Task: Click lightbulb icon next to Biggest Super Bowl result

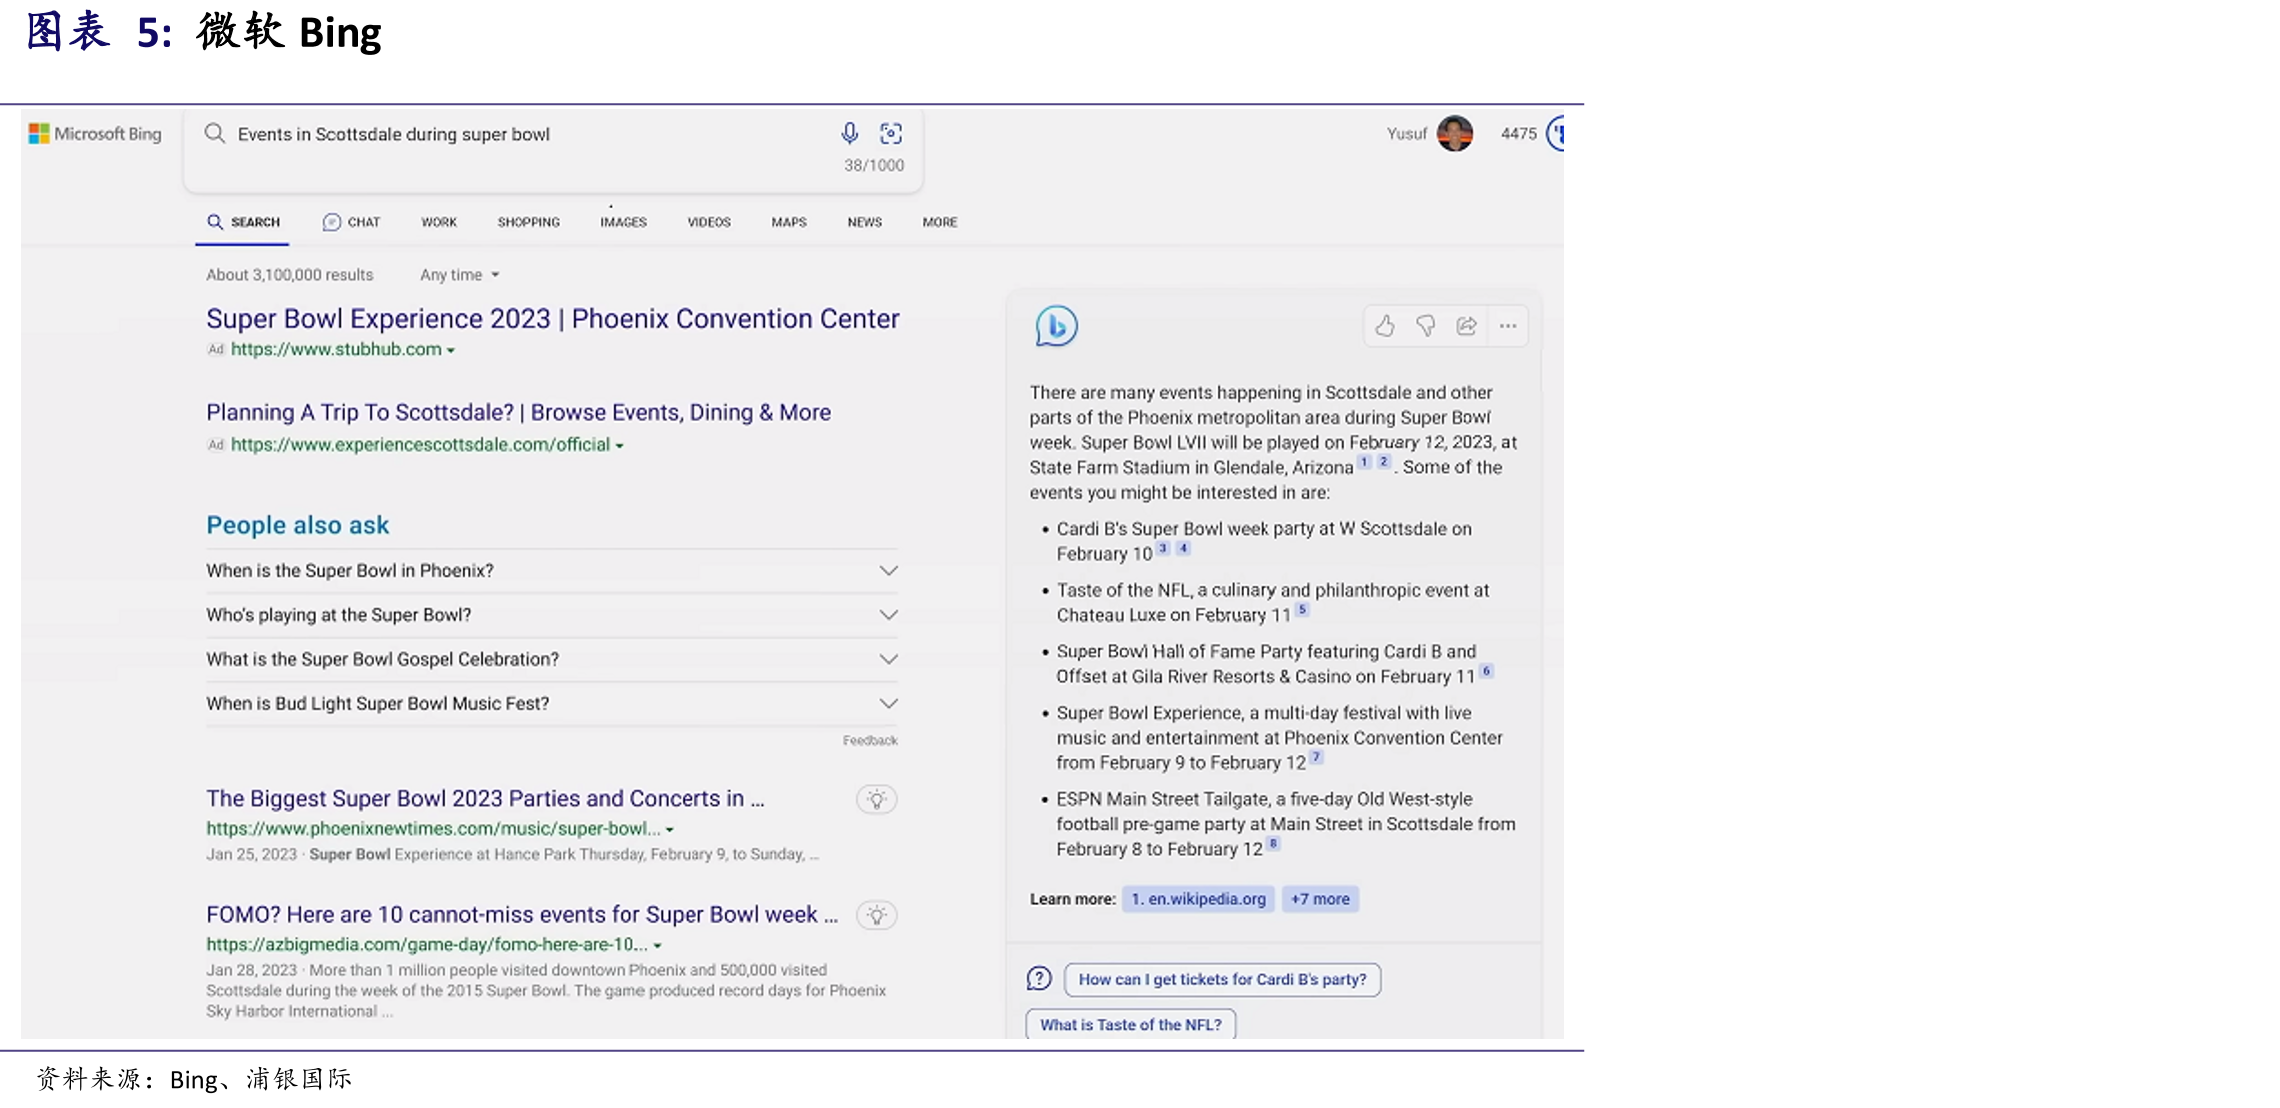Action: tap(876, 799)
